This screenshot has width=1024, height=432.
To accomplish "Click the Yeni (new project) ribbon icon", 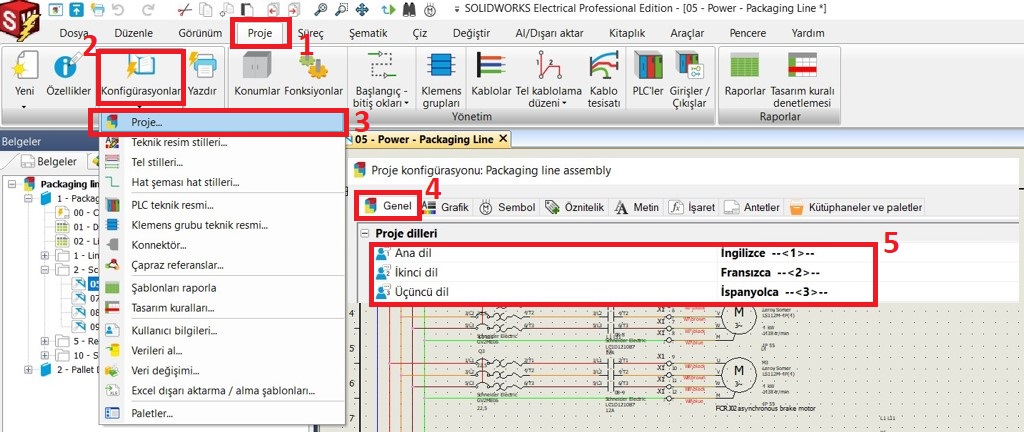I will 24,68.
